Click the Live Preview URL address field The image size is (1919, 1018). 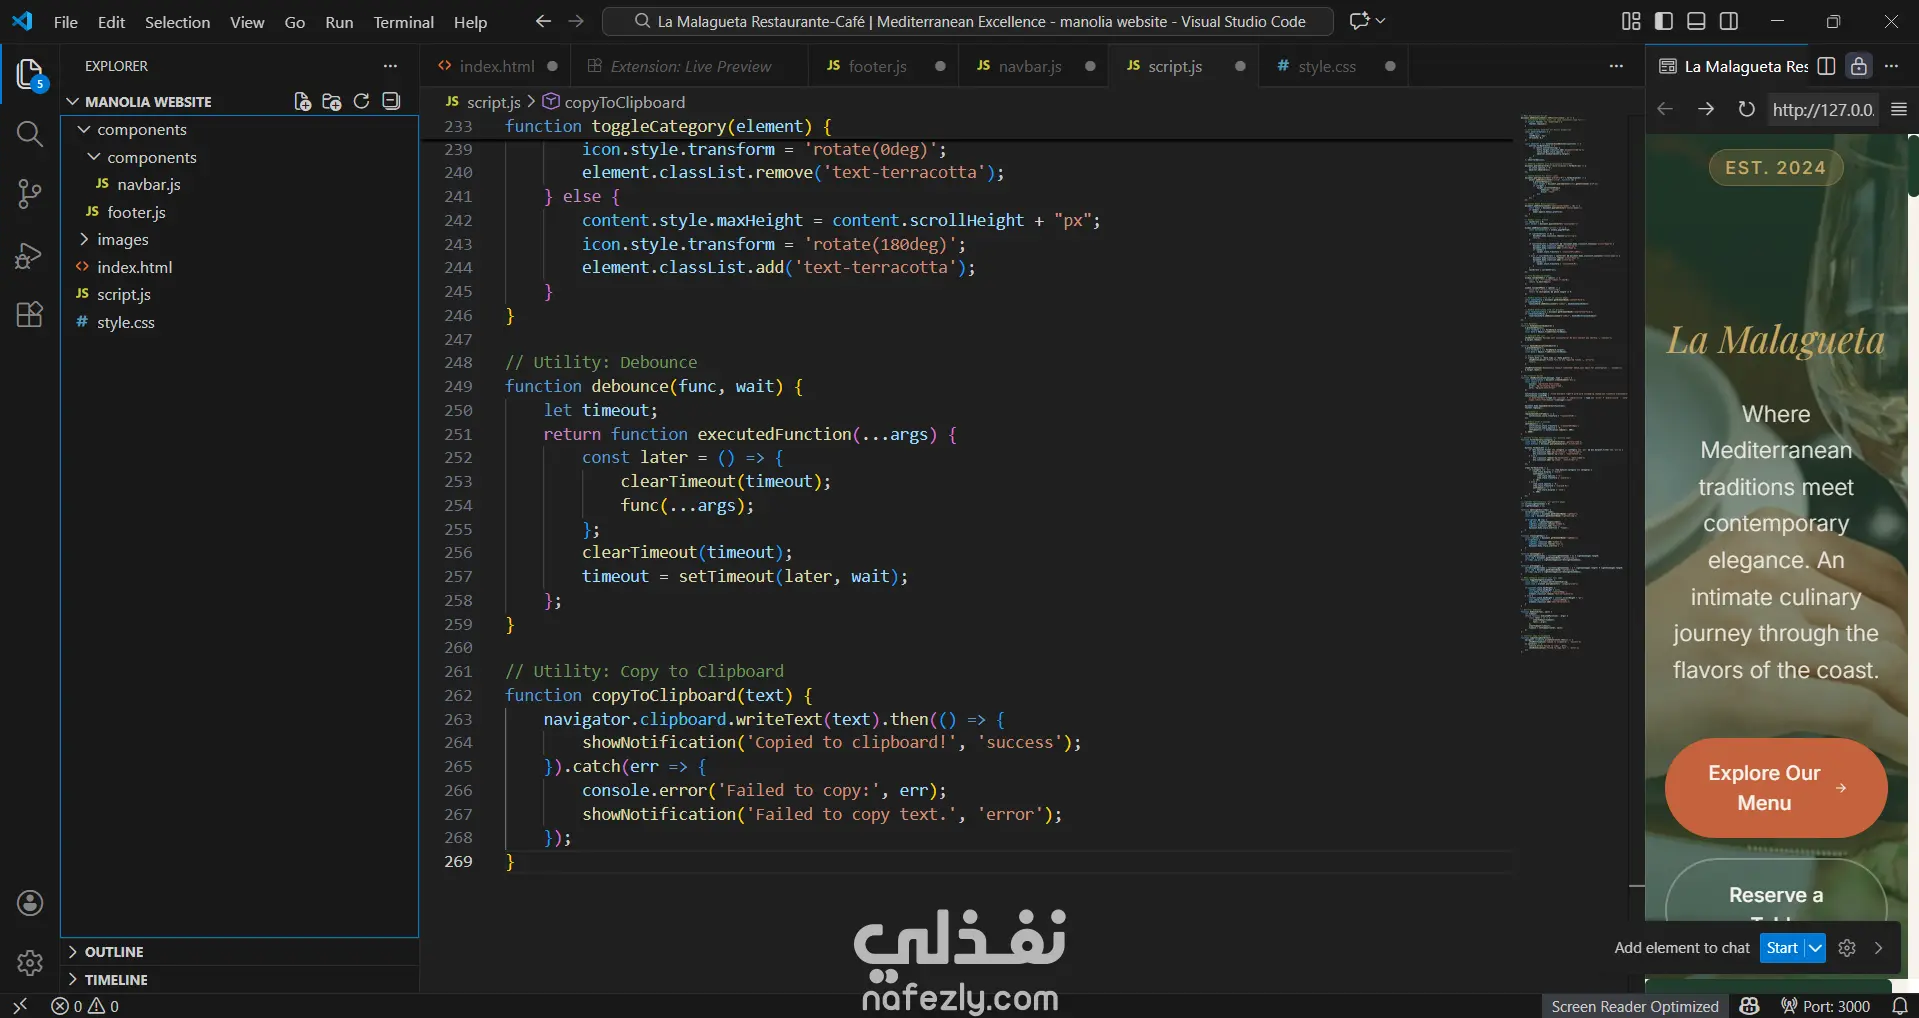(1823, 109)
